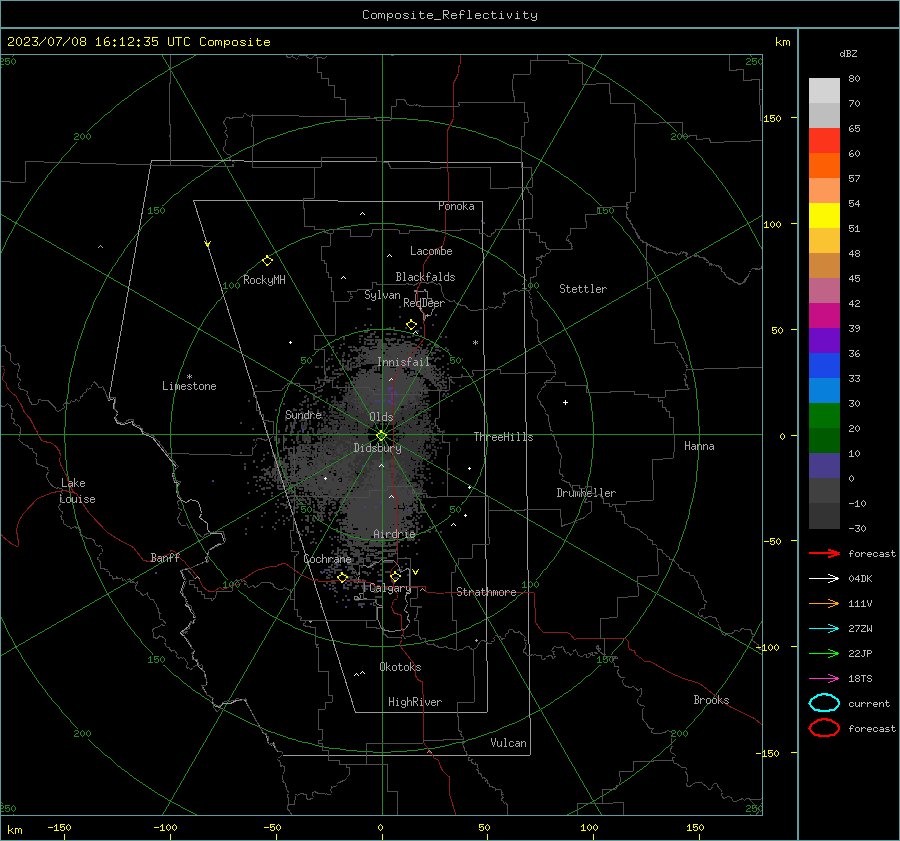Select the HighRiver town label

pyautogui.click(x=415, y=702)
